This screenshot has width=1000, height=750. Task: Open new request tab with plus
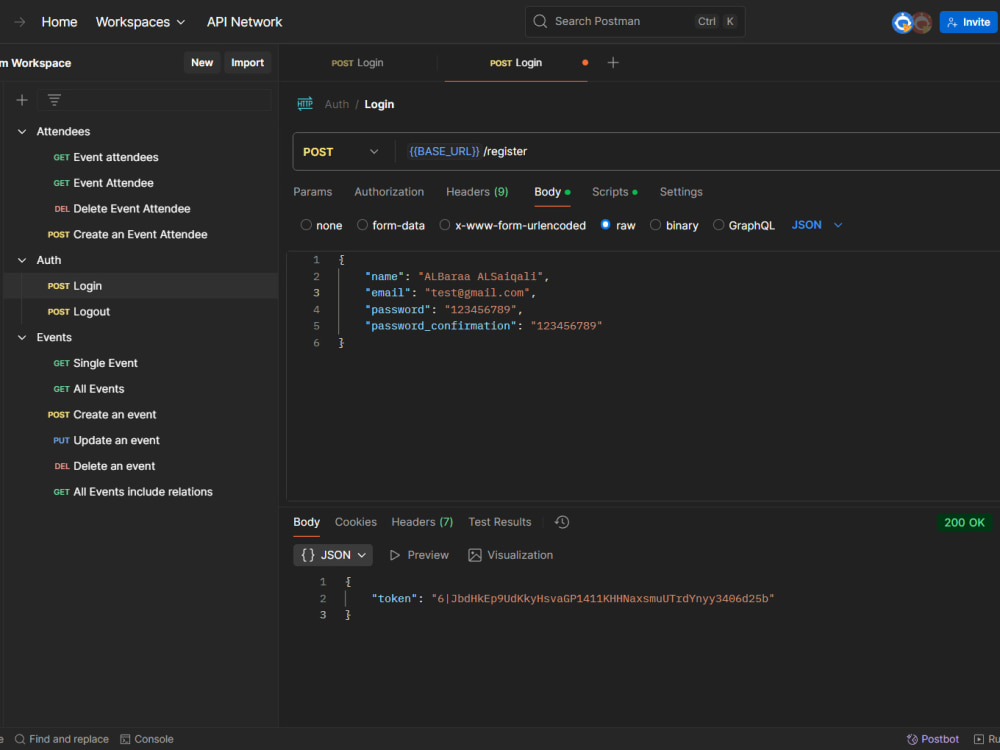point(613,62)
